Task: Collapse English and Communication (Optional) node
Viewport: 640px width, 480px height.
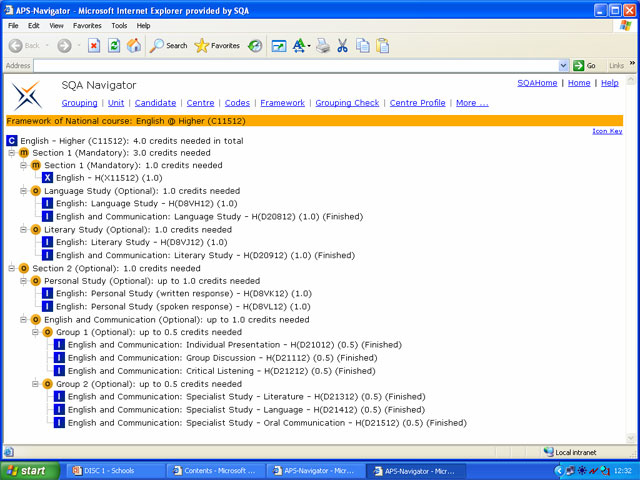Action: coord(23,320)
